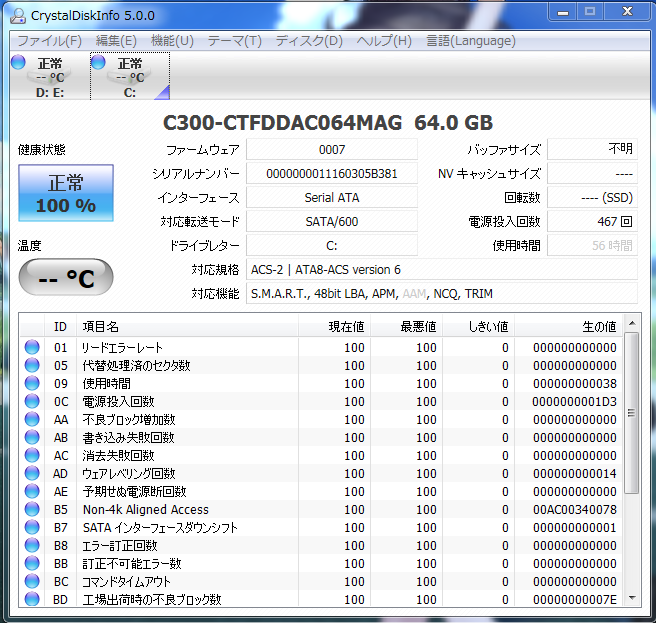This screenshot has height=623, width=656.
Task: Click the 最悪値 column header
Action: [x=406, y=326]
